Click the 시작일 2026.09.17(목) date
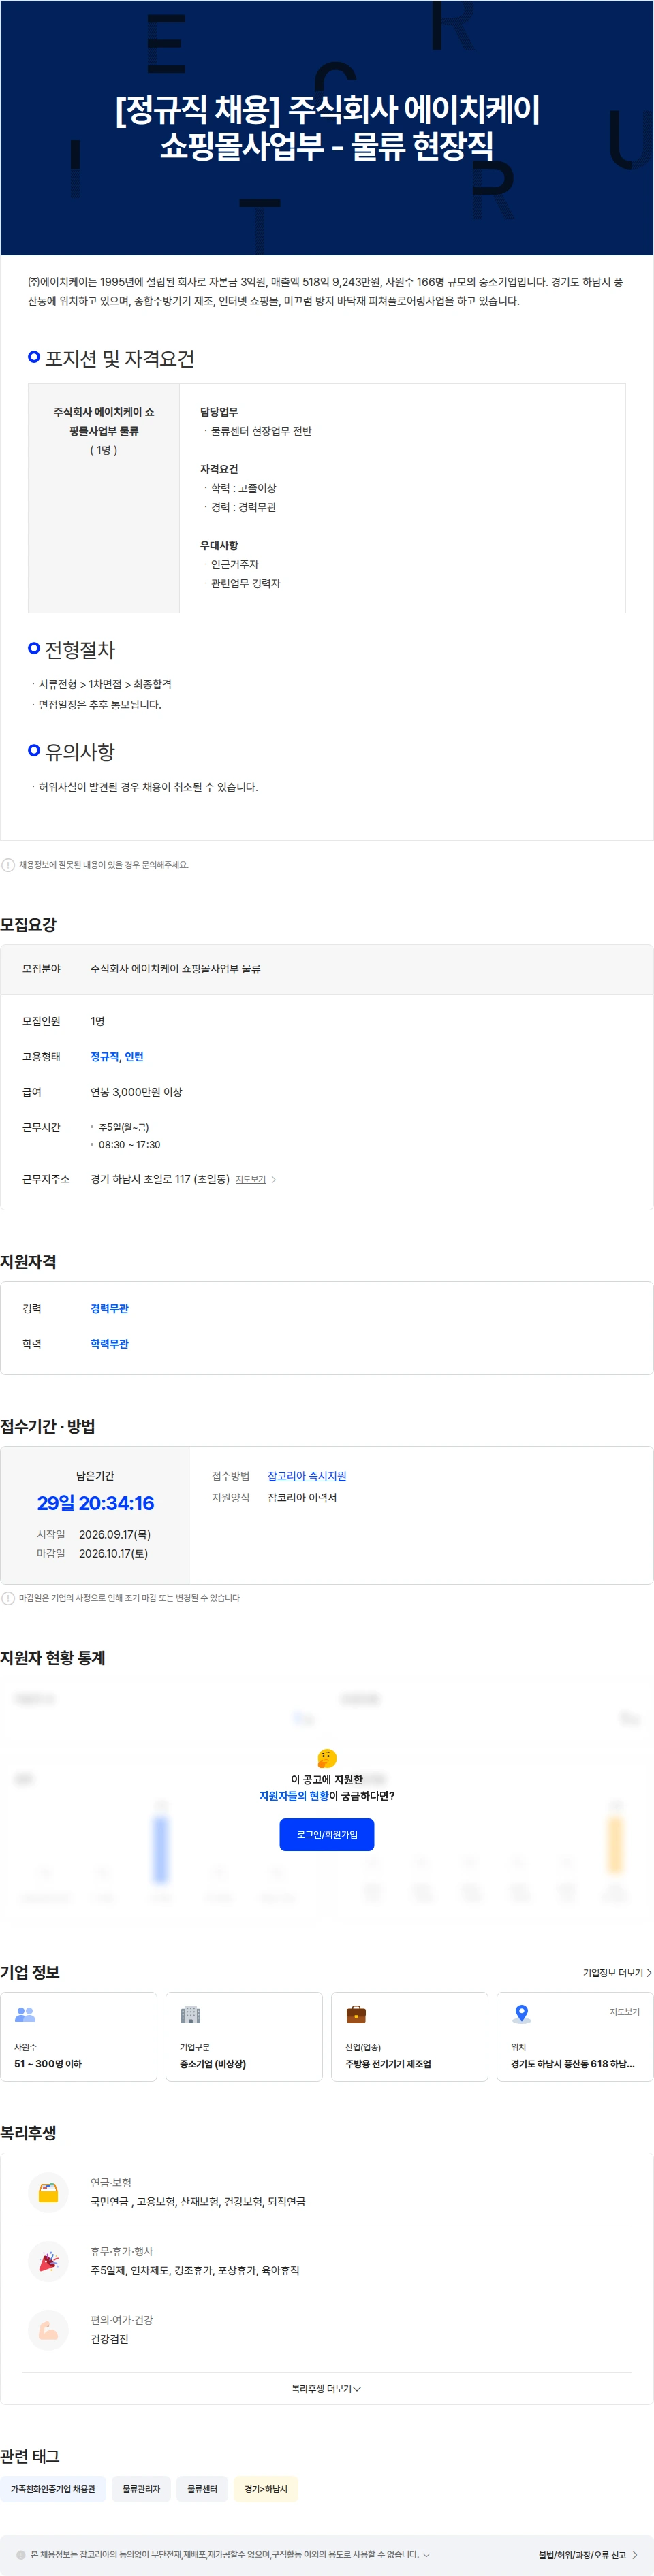 [x=115, y=1534]
